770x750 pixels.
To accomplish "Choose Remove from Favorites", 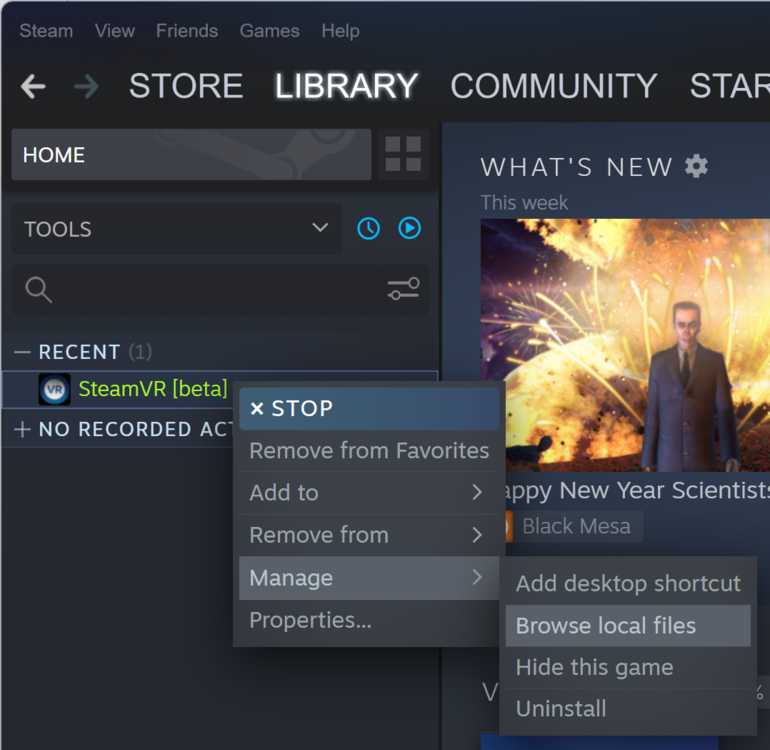I will point(369,451).
